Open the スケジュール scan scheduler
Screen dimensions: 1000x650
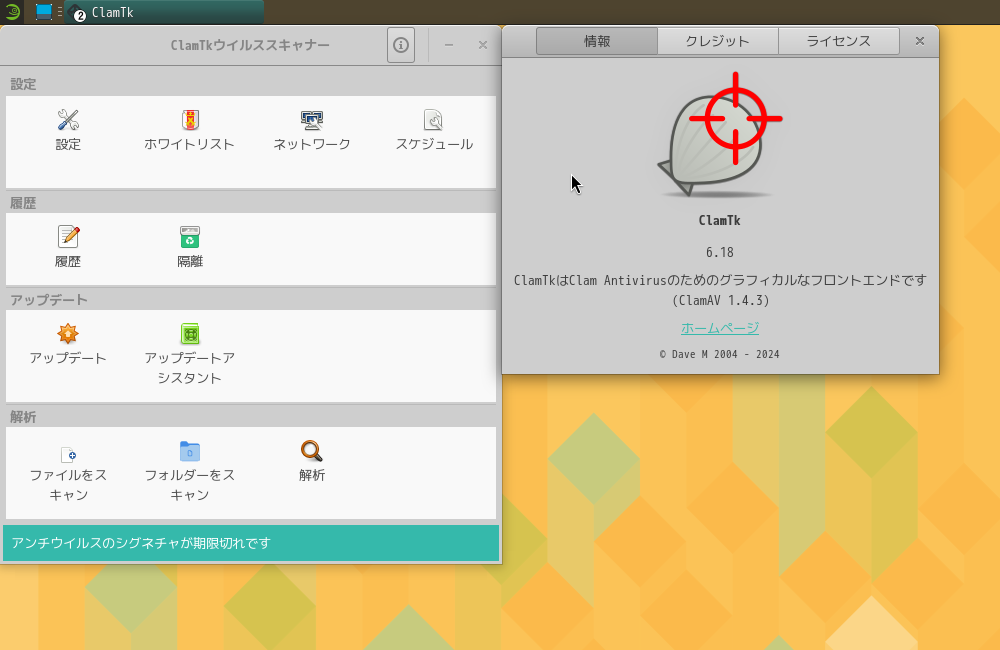433,130
